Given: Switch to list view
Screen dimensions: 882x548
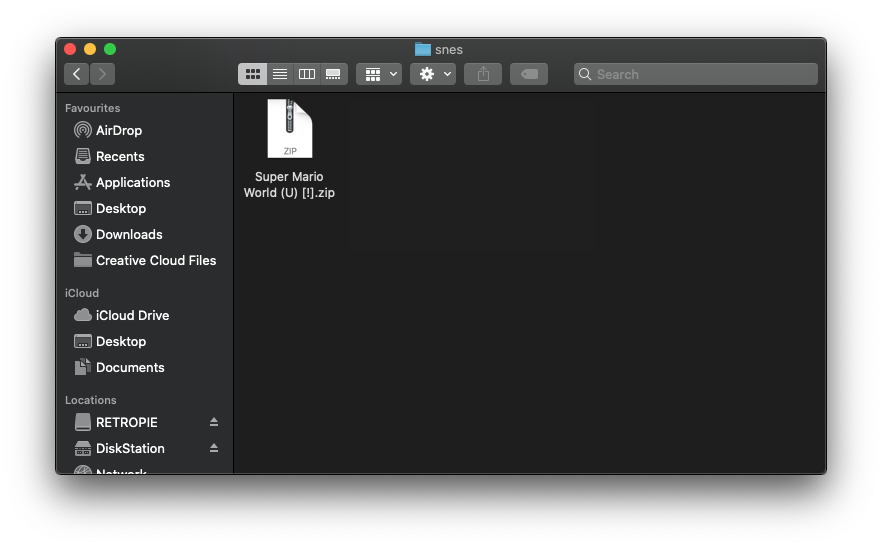Looking at the screenshot, I should 280,74.
